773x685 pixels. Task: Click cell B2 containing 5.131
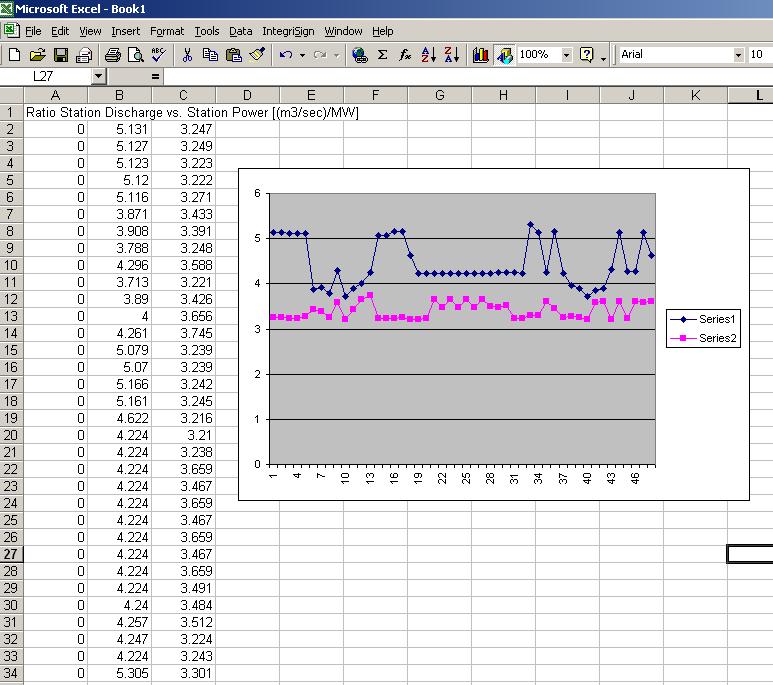click(x=119, y=130)
